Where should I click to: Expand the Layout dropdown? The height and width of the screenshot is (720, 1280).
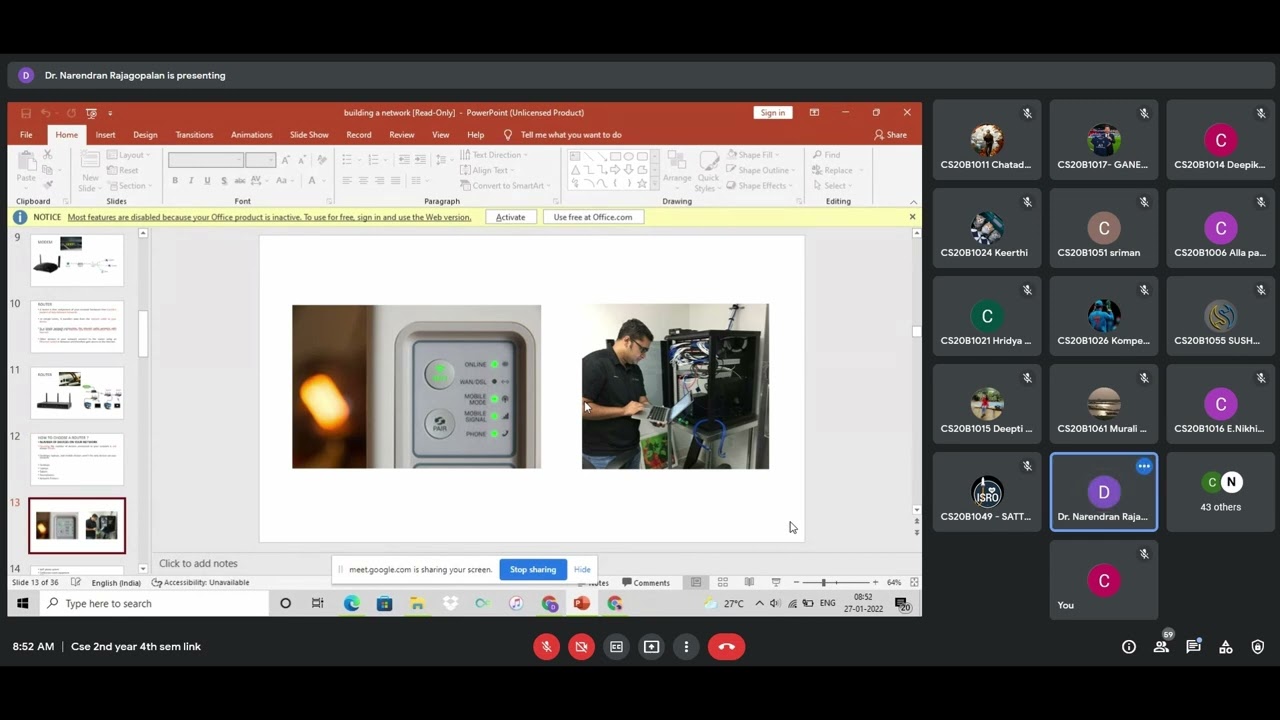[x=128, y=155]
